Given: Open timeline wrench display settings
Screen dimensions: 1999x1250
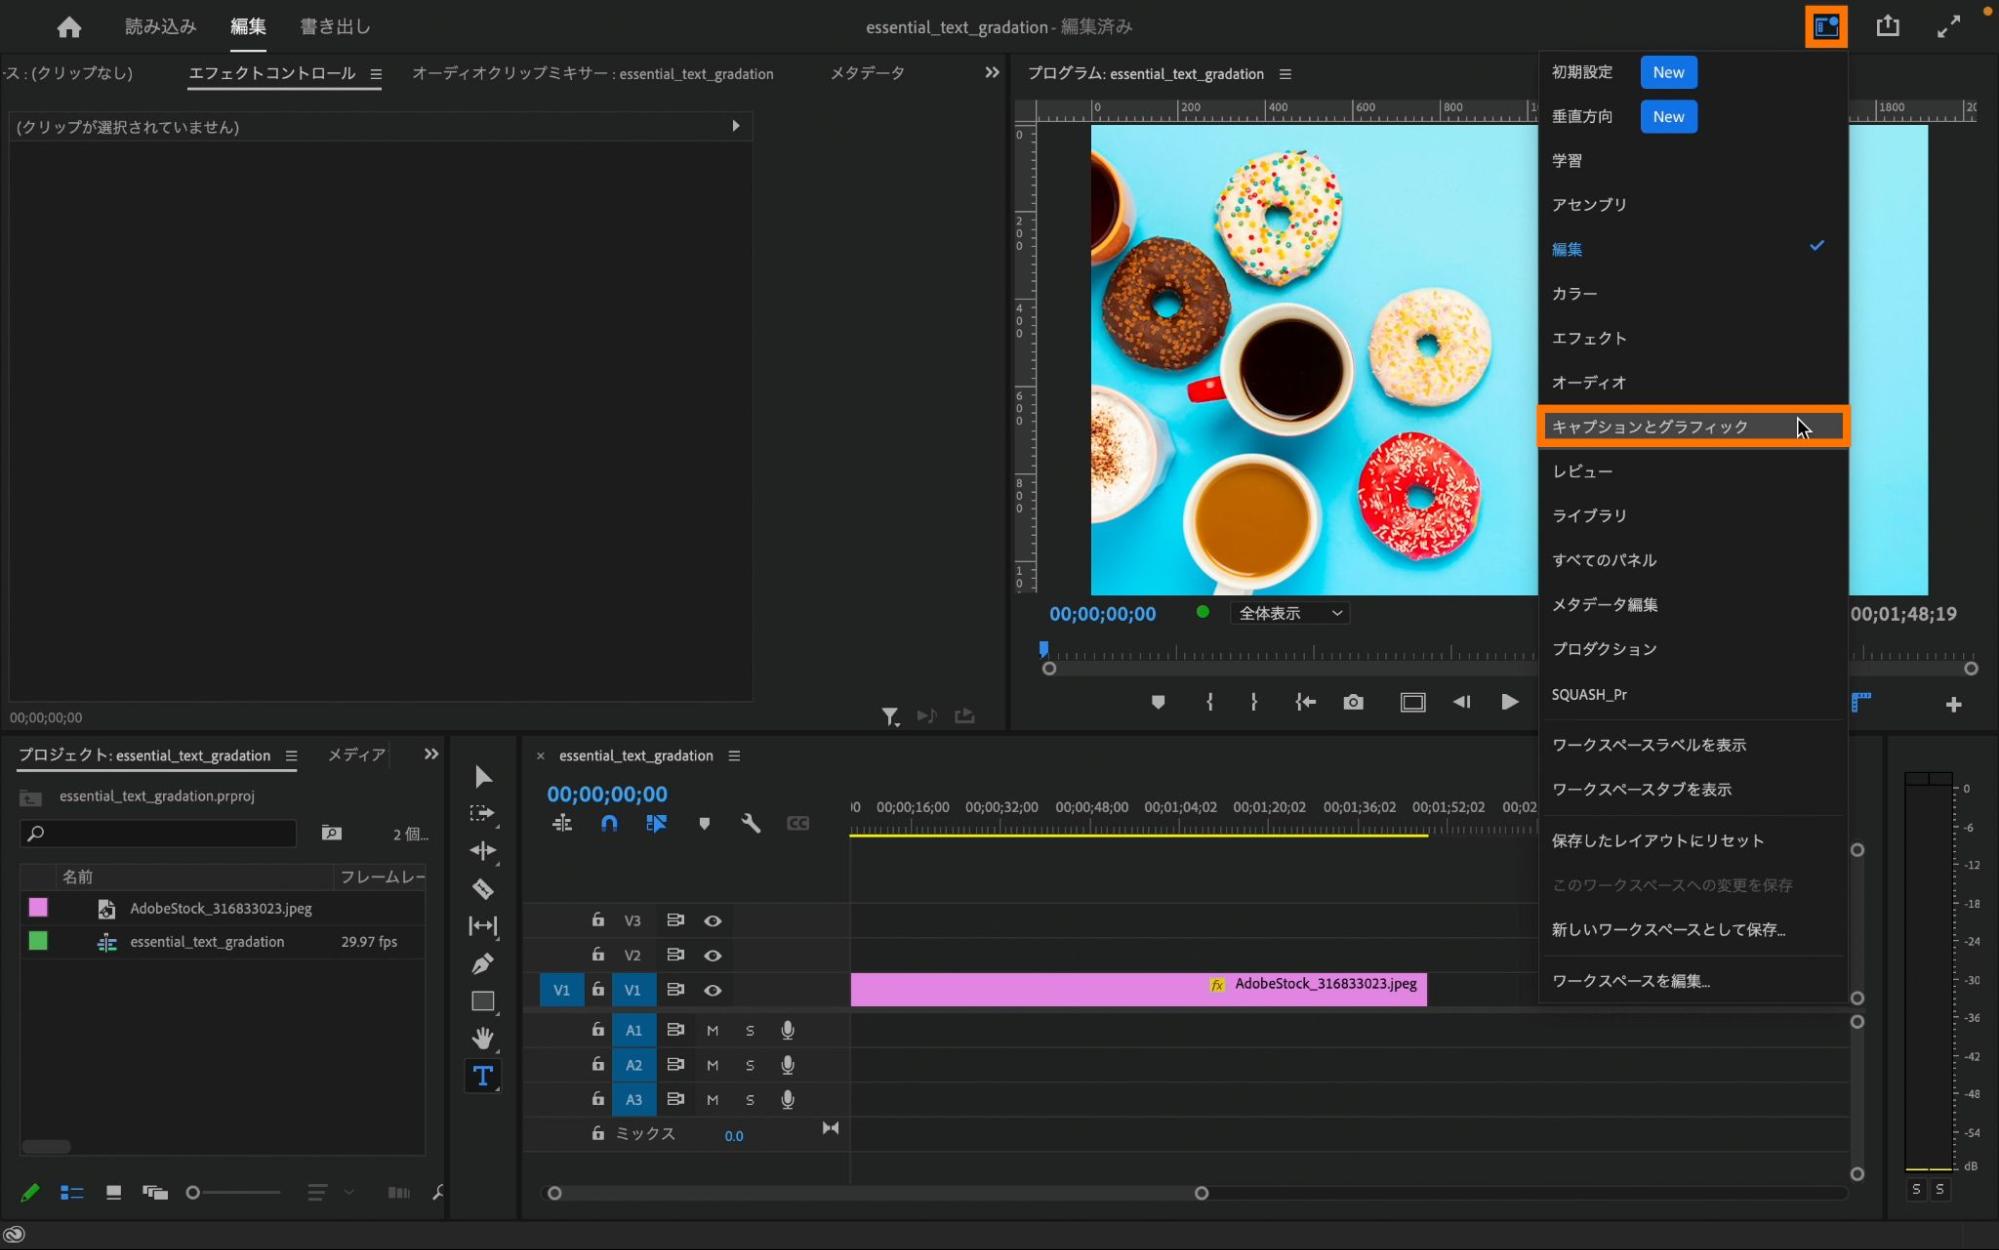Looking at the screenshot, I should pyautogui.click(x=750, y=823).
